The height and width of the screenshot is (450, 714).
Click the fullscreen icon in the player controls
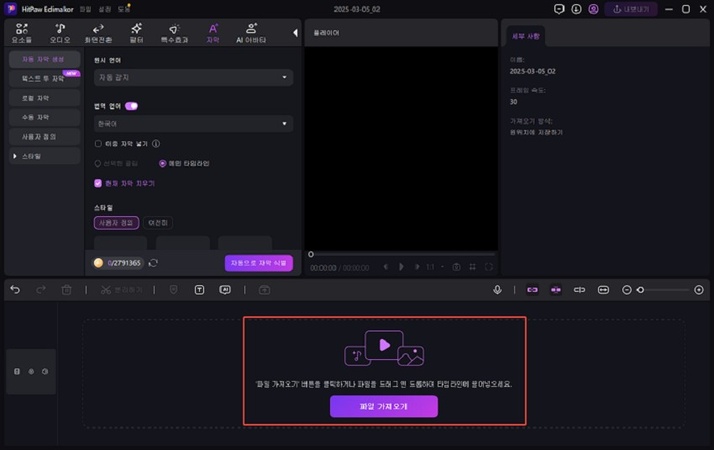click(489, 267)
